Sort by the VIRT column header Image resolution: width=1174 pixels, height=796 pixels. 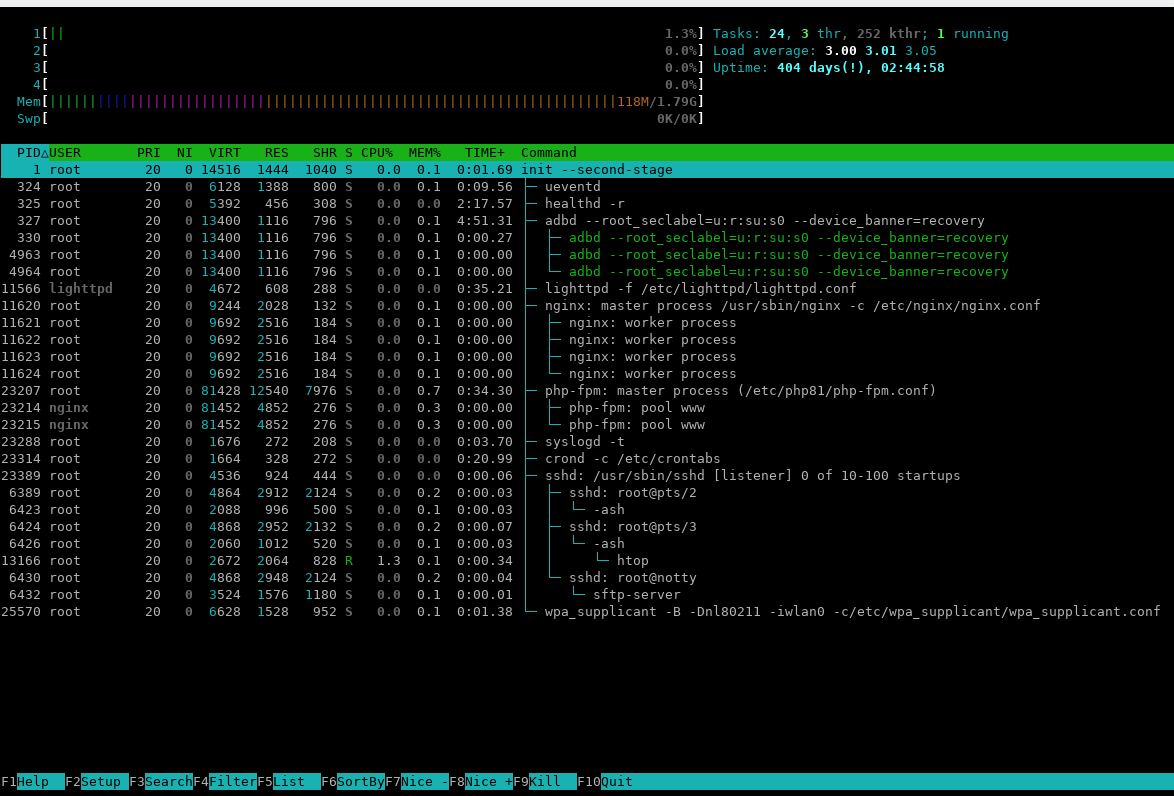tap(225, 153)
